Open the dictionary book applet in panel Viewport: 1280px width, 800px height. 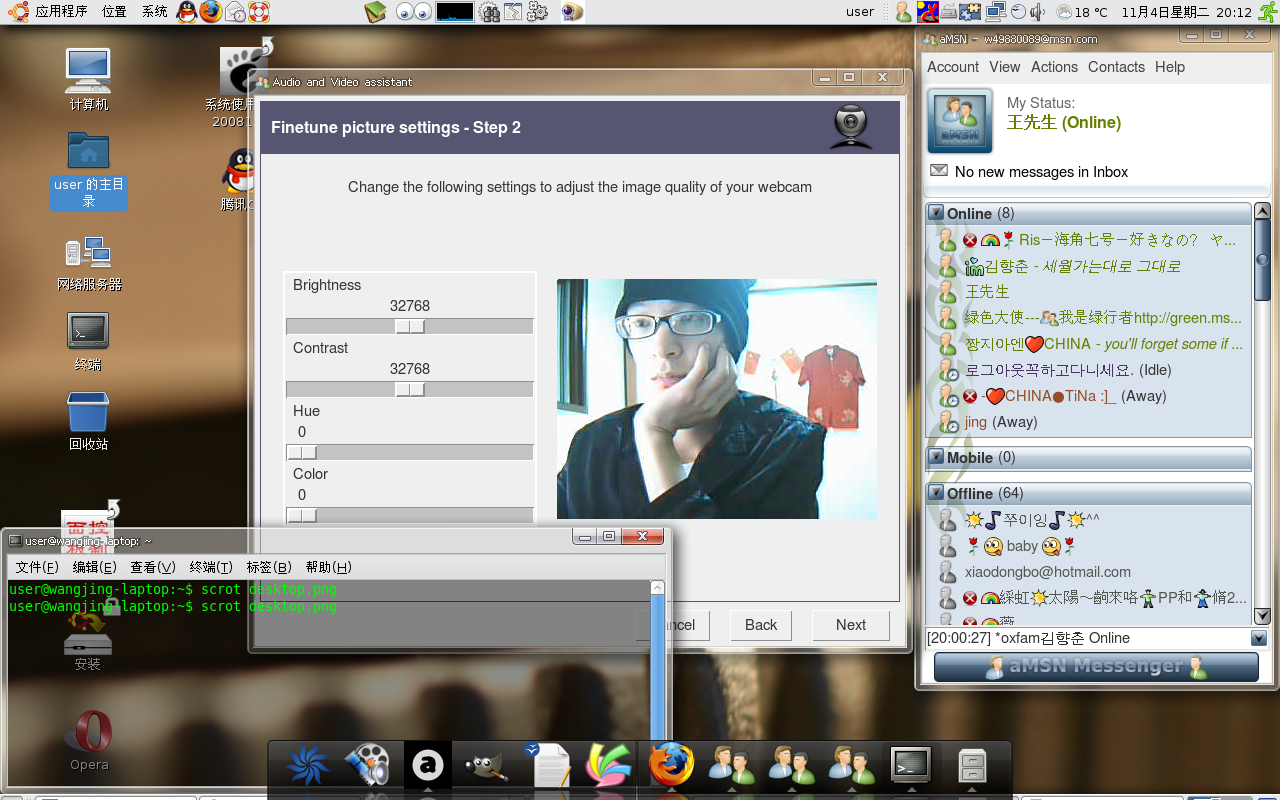point(375,12)
